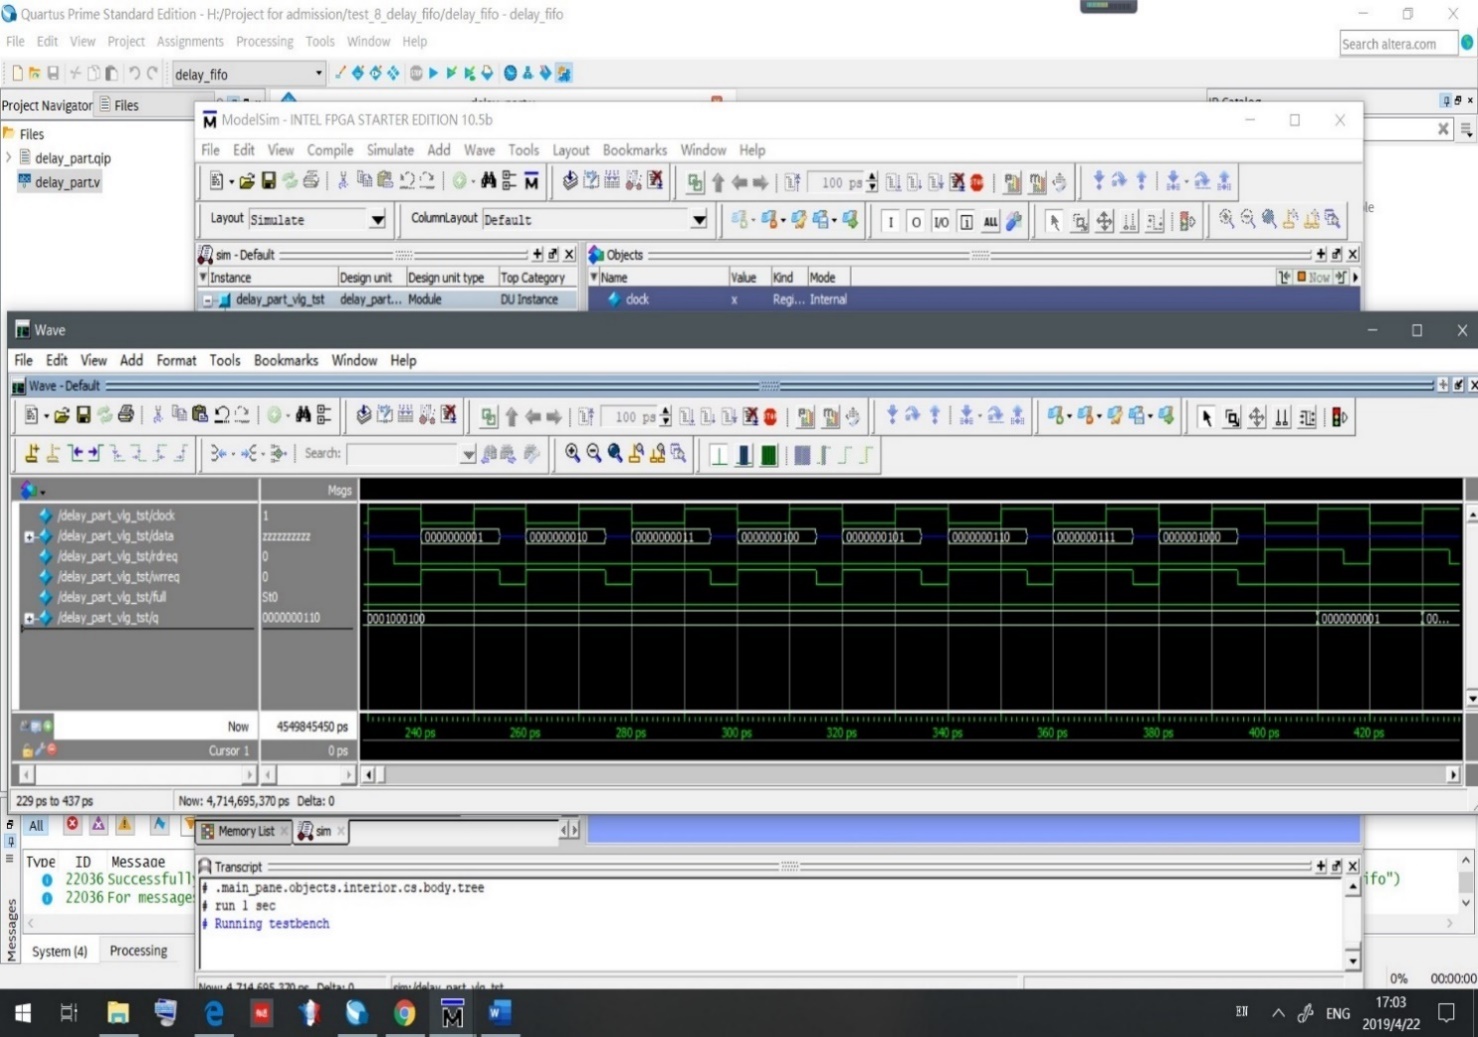Viewport: 1478px width, 1037px height.
Task: Open the Layout Simulate dropdown
Action: pos(377,219)
